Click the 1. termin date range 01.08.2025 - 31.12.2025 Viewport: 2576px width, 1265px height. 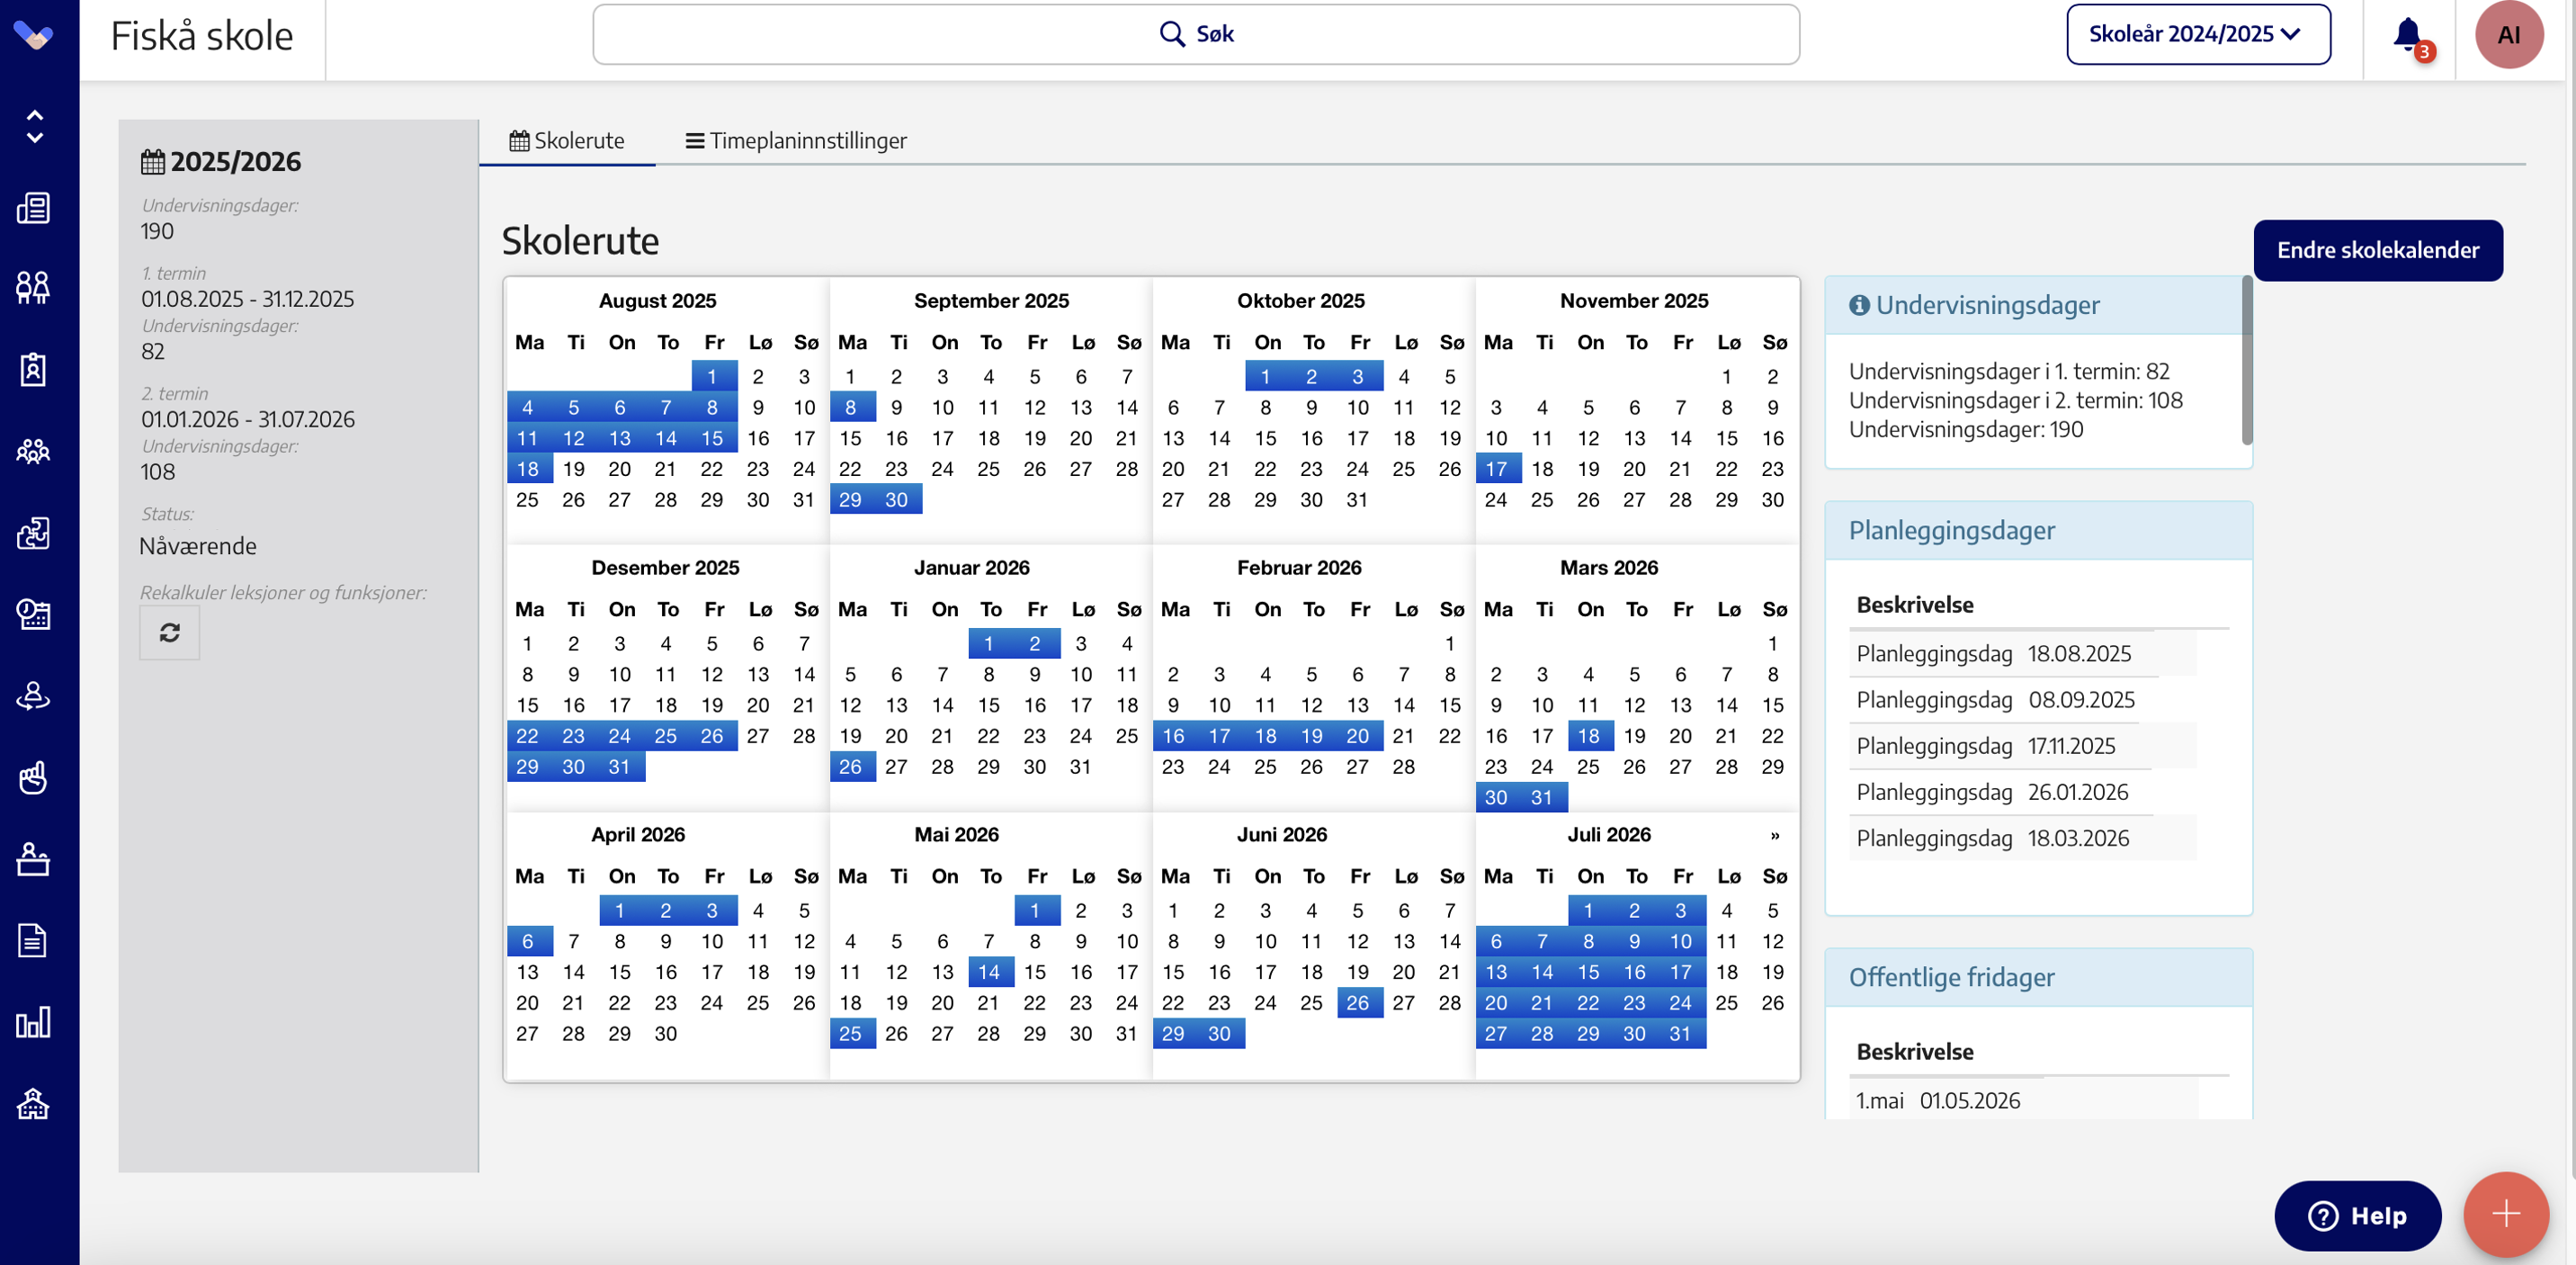(247, 299)
